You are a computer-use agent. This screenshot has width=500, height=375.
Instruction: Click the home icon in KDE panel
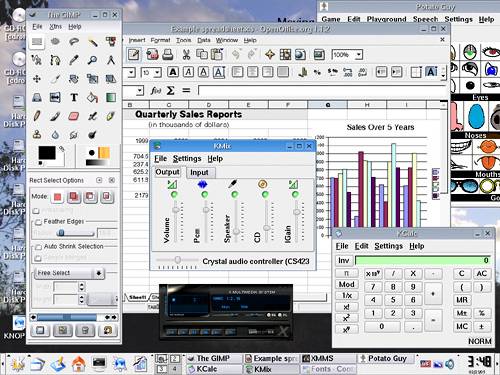tap(79, 364)
